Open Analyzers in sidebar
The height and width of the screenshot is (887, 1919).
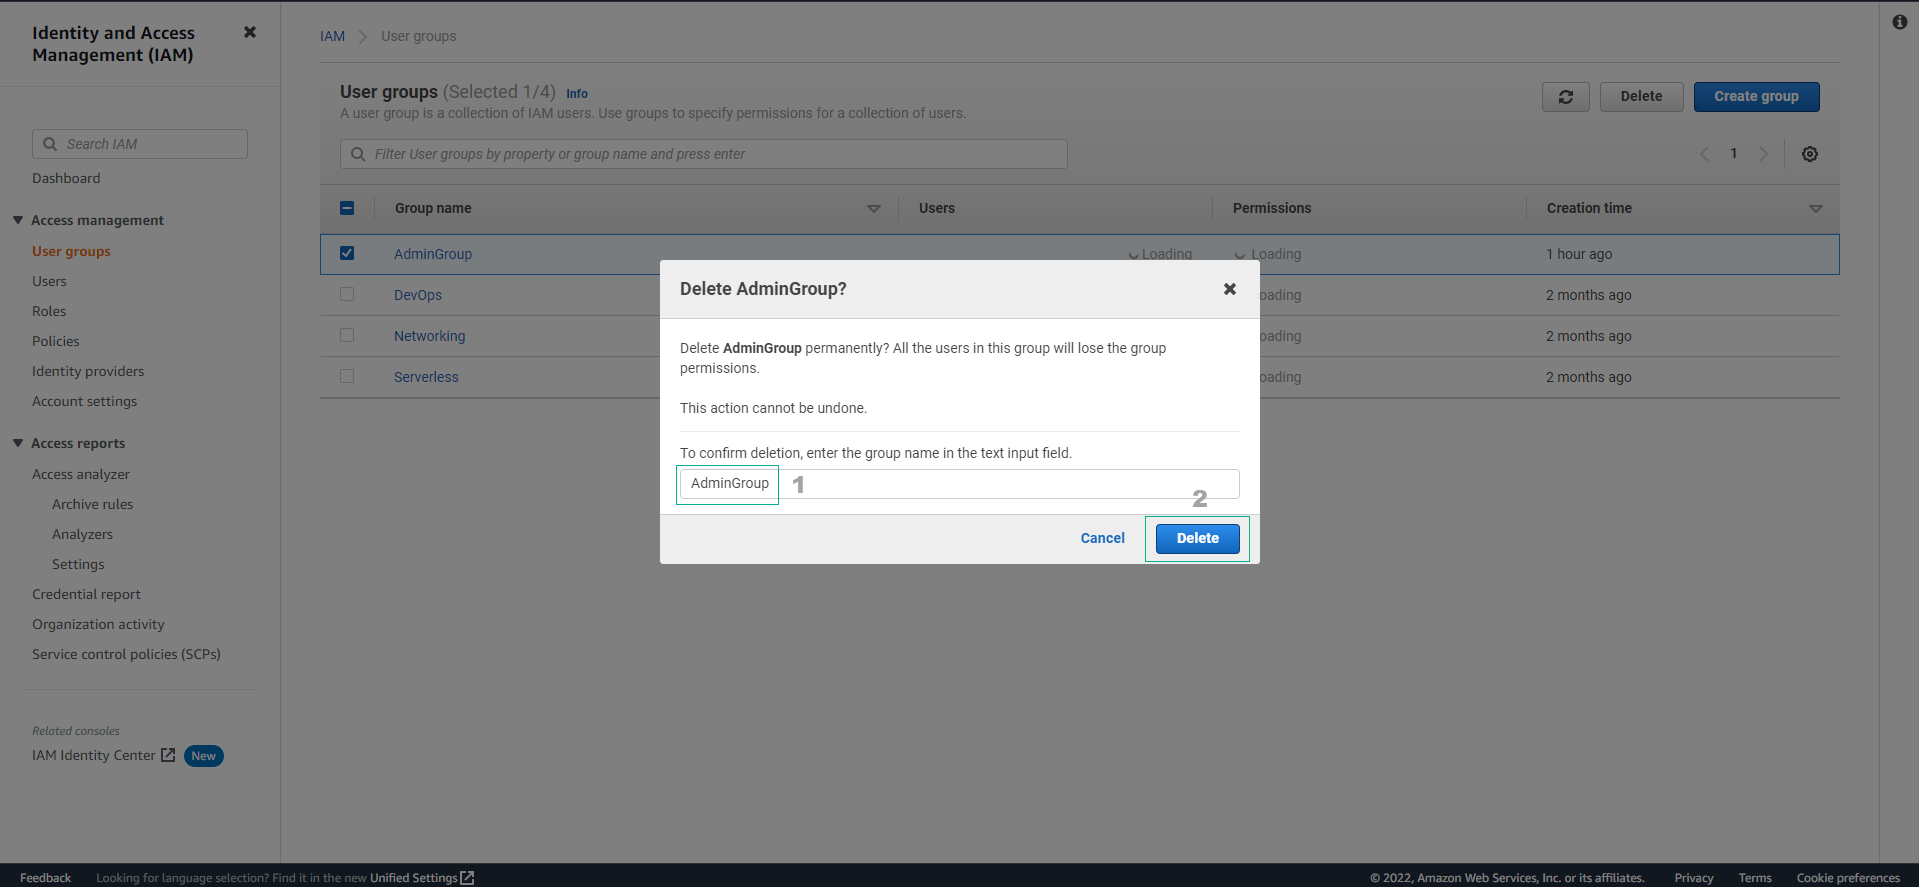coord(82,534)
